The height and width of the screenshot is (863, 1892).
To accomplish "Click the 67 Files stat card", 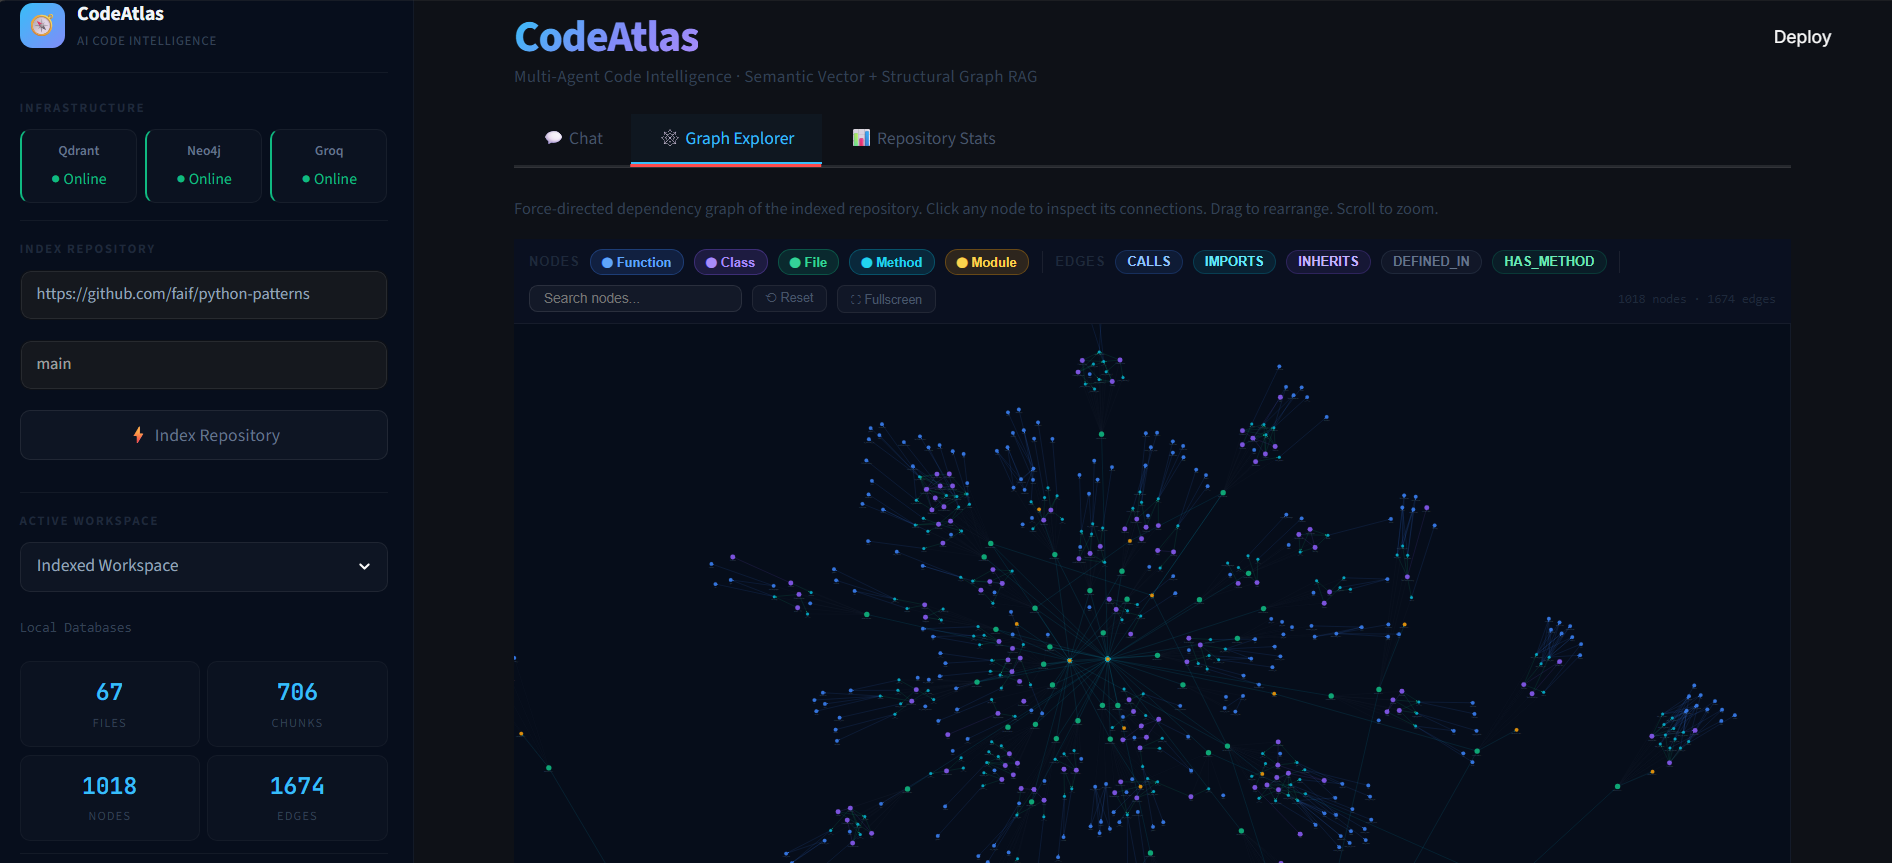I will click(110, 704).
